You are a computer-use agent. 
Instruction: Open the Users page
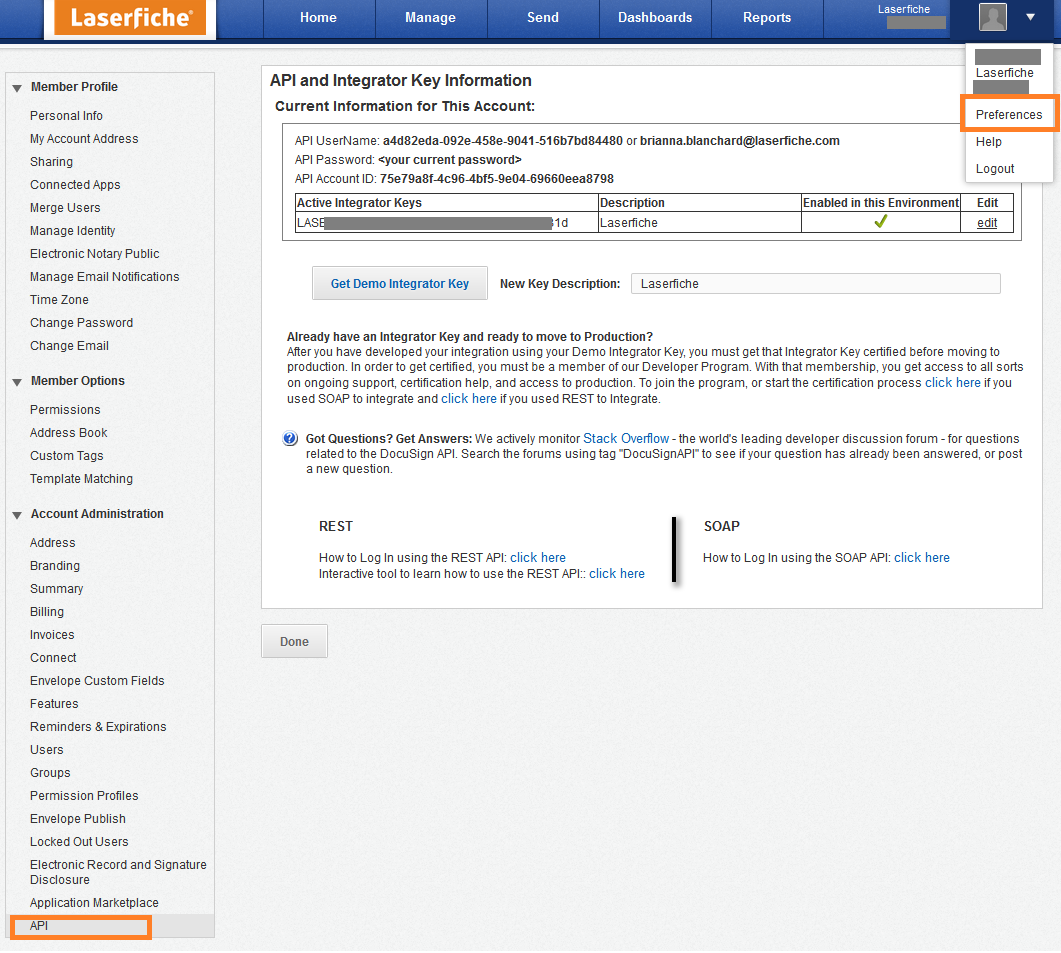click(47, 750)
